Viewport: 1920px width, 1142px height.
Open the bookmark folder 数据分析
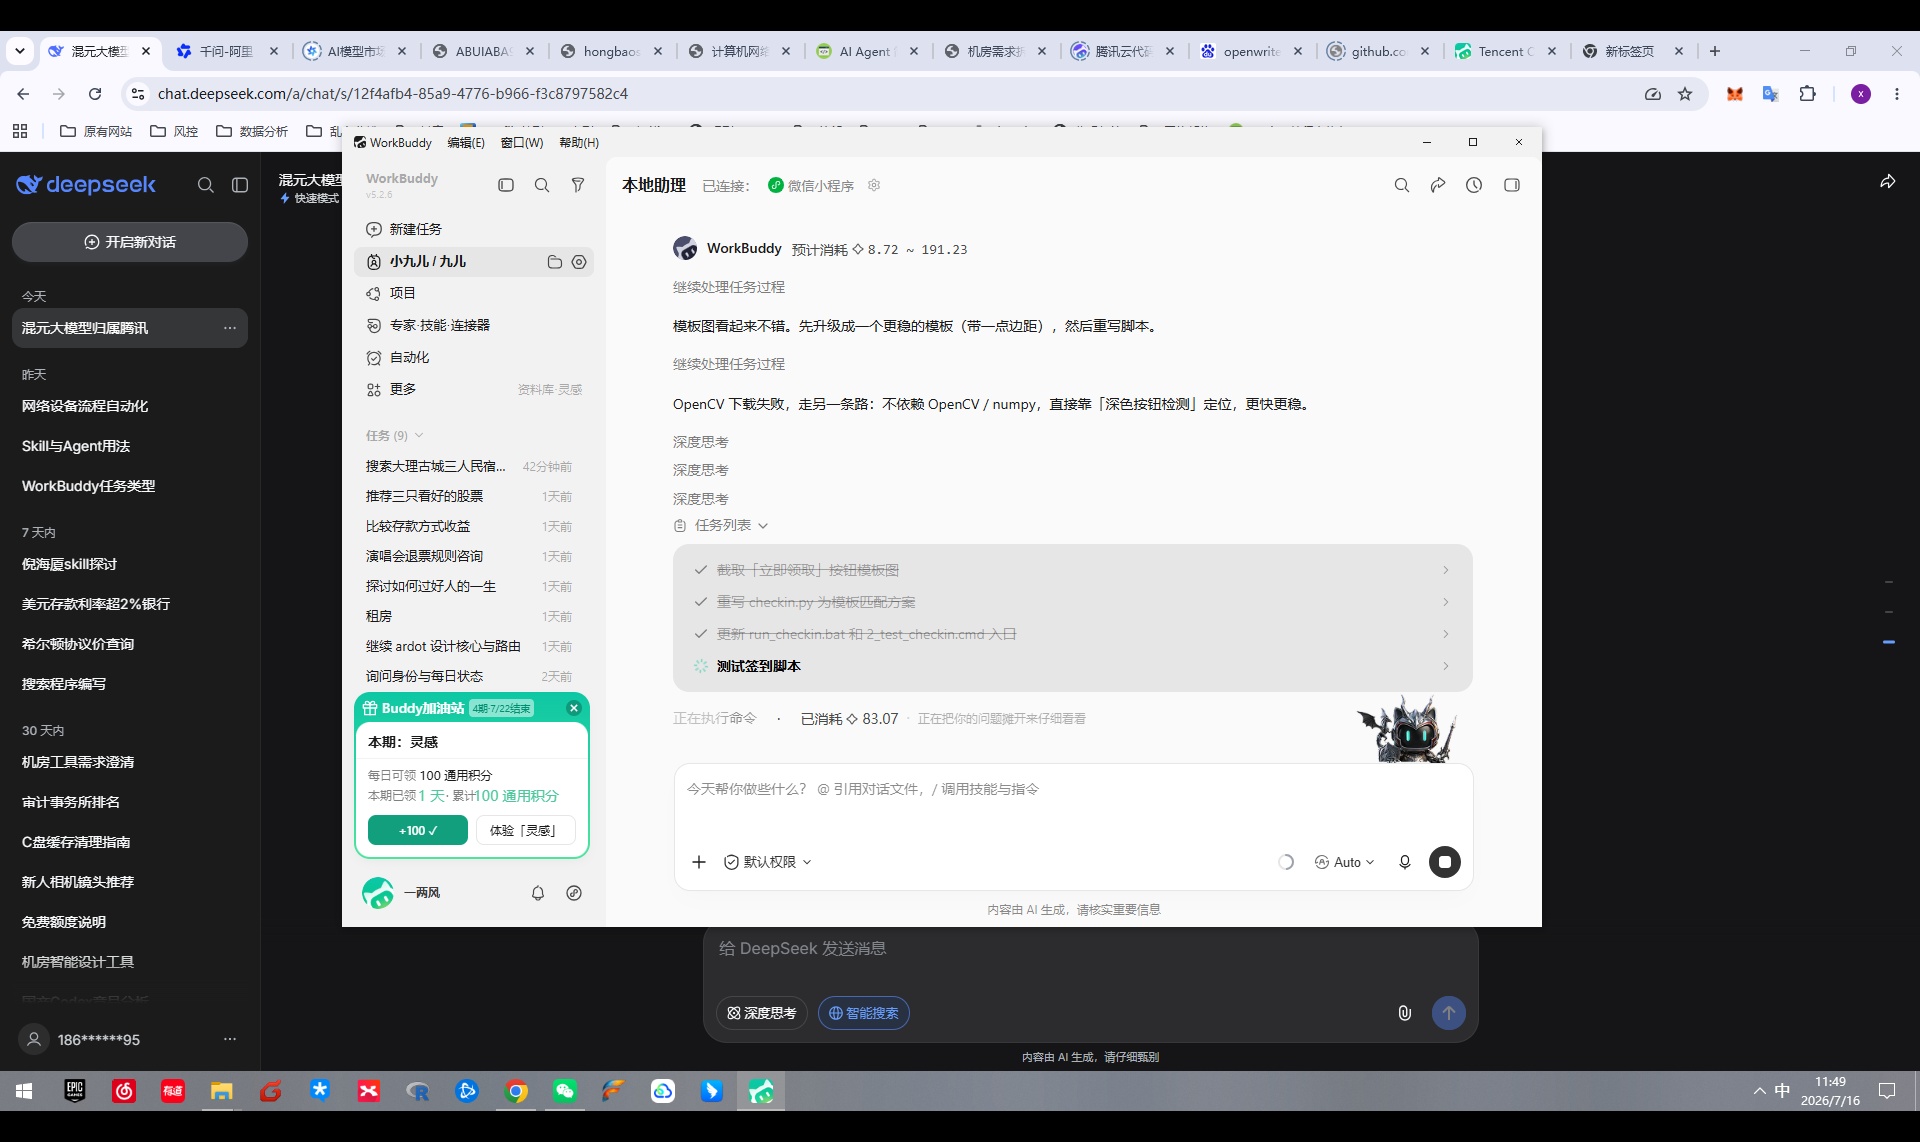(x=252, y=131)
